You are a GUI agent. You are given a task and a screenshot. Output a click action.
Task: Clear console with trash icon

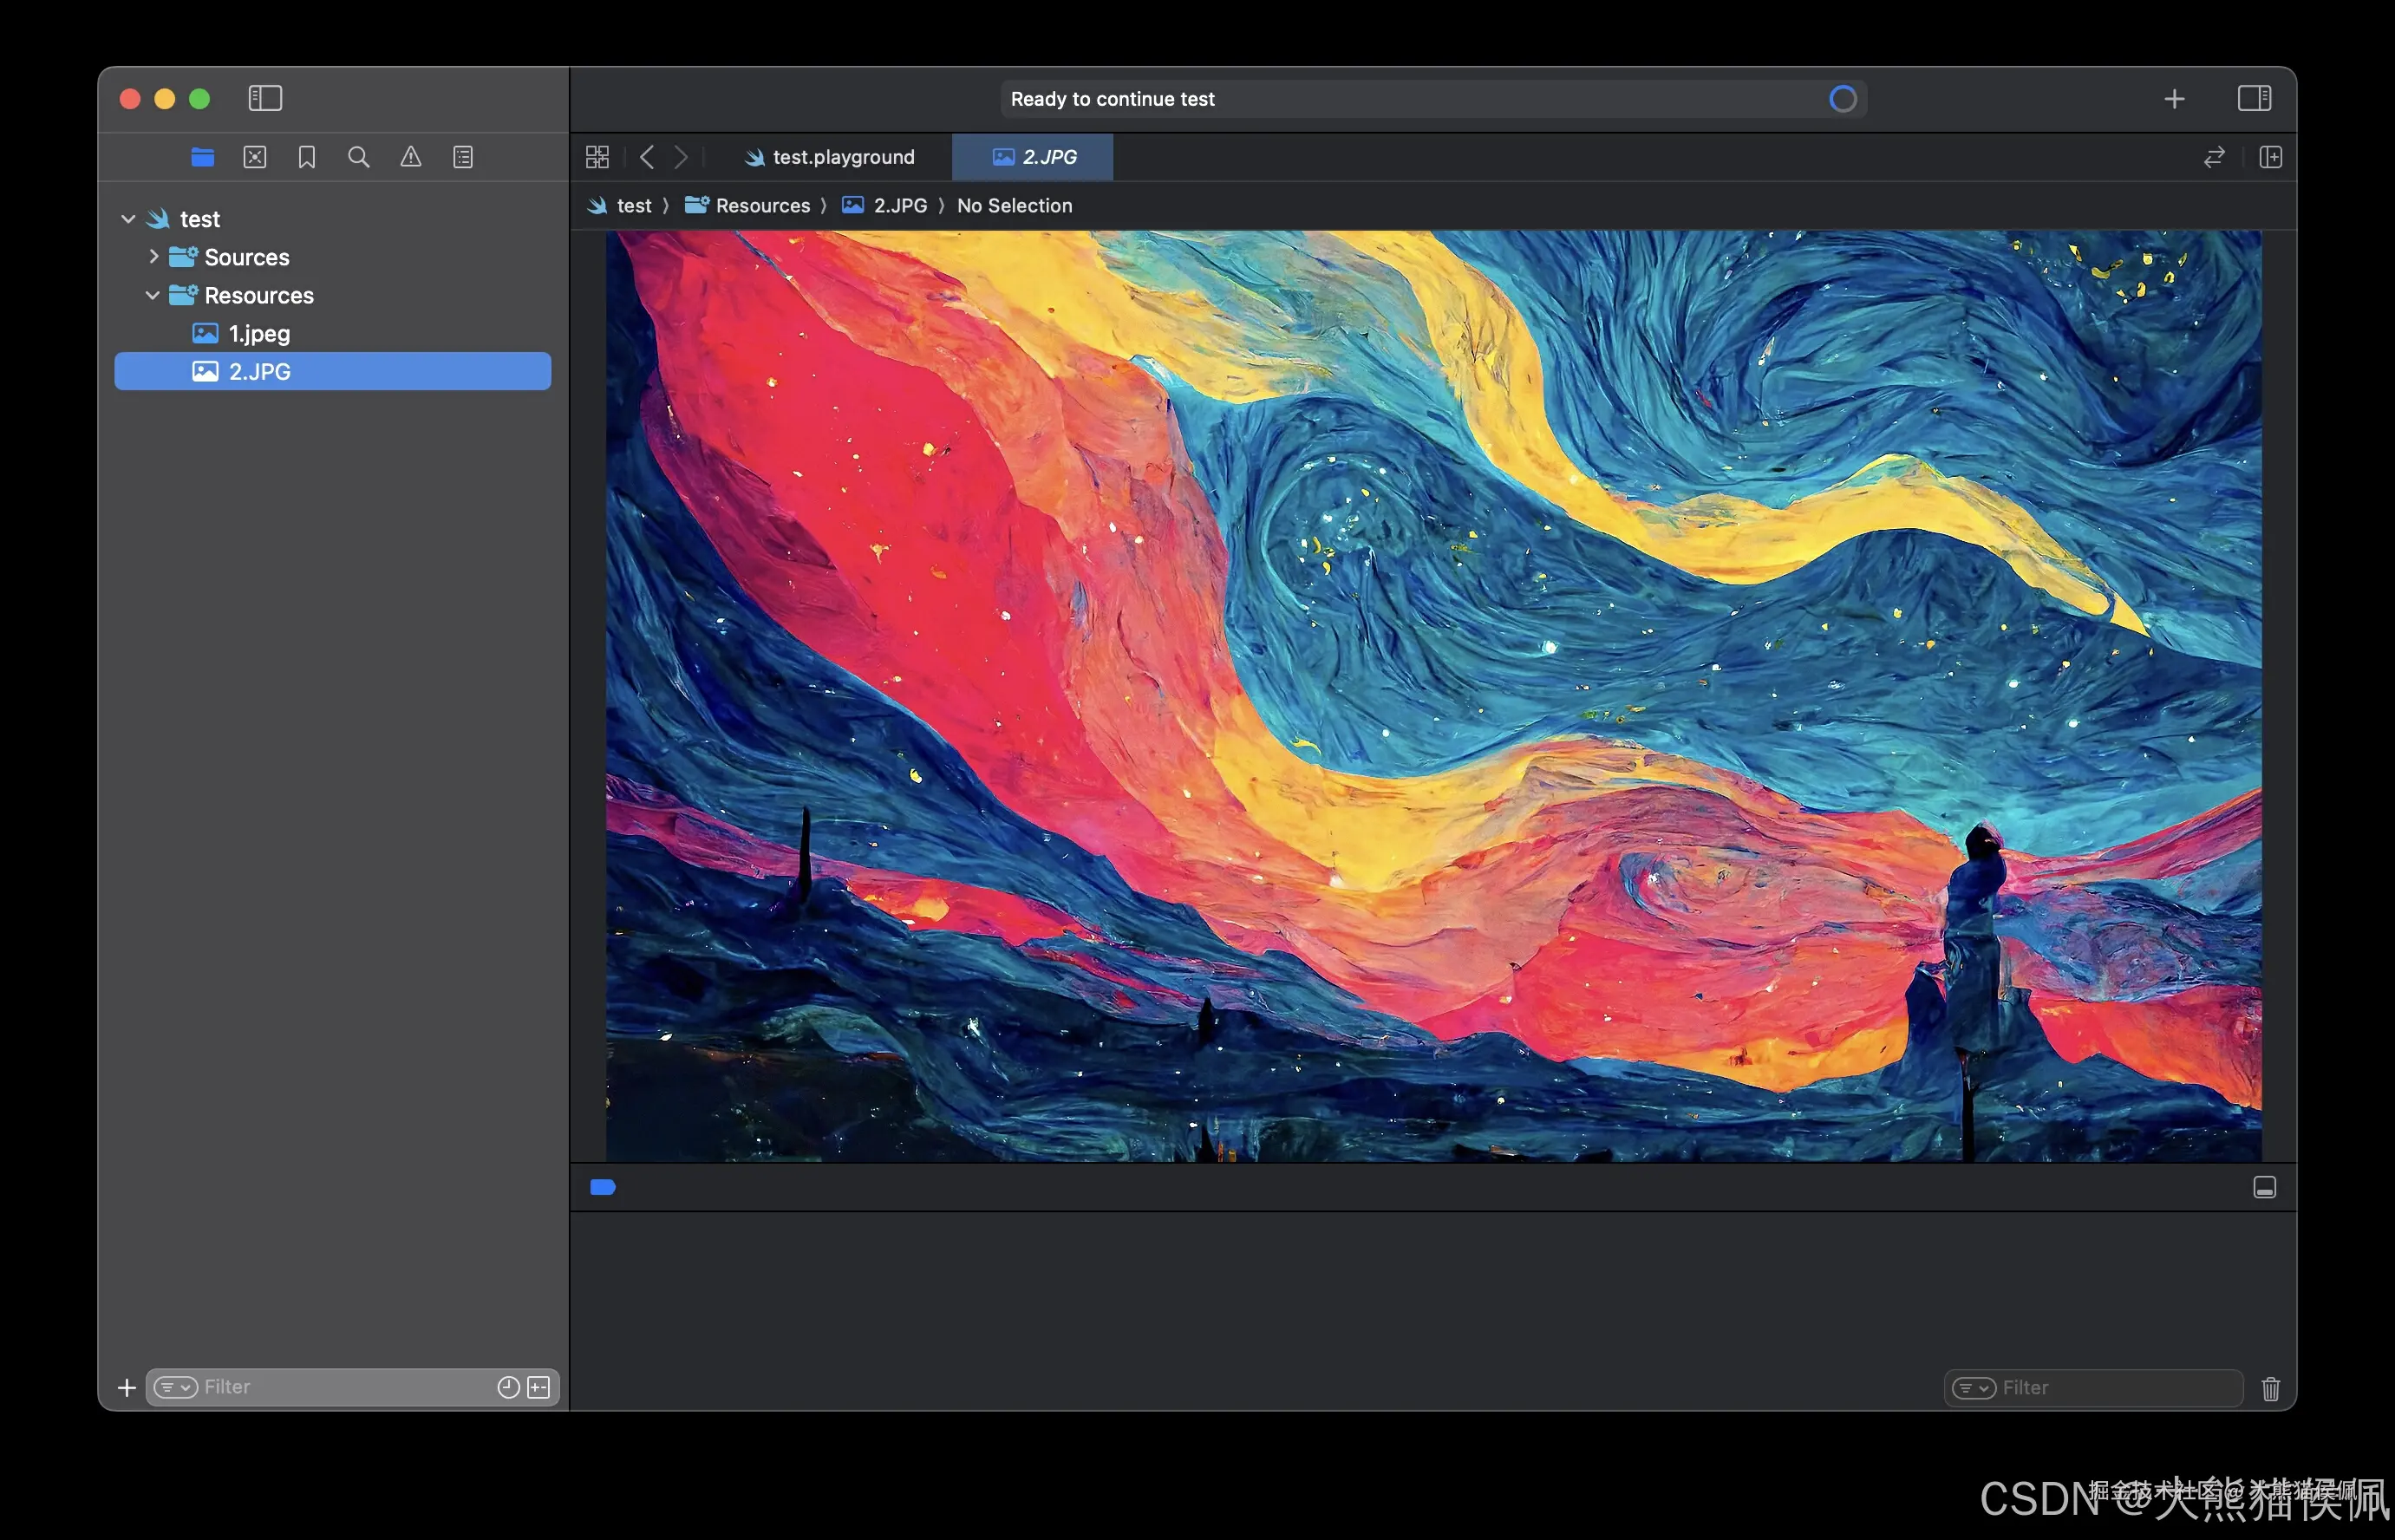coord(2271,1388)
